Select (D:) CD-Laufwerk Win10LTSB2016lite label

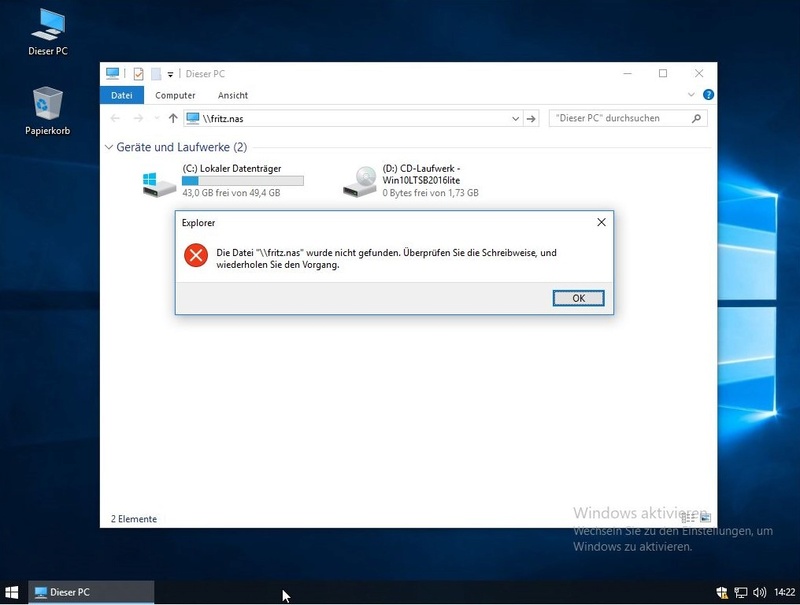tap(421, 174)
